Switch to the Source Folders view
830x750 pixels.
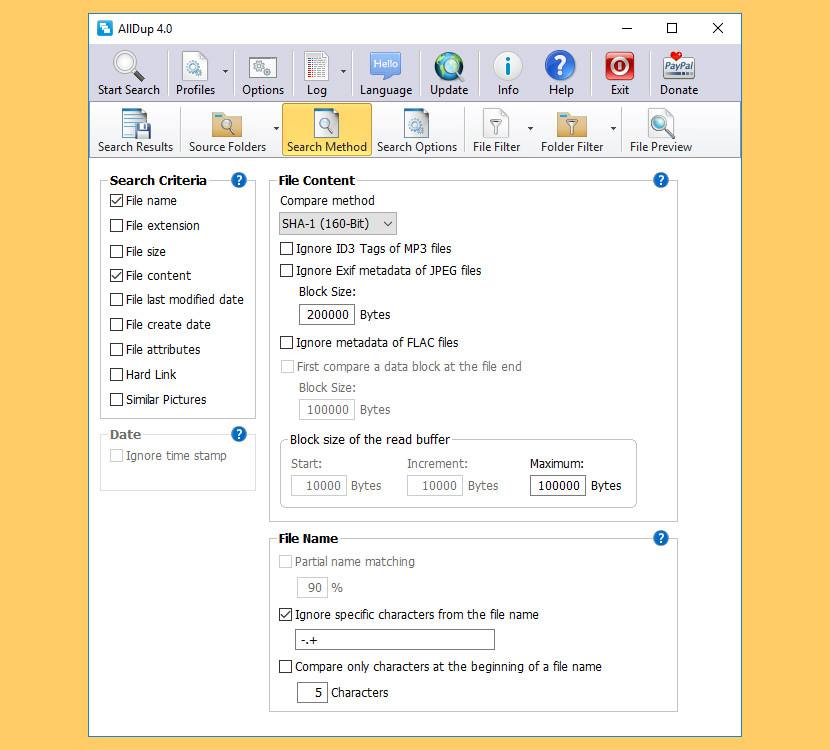[226, 130]
